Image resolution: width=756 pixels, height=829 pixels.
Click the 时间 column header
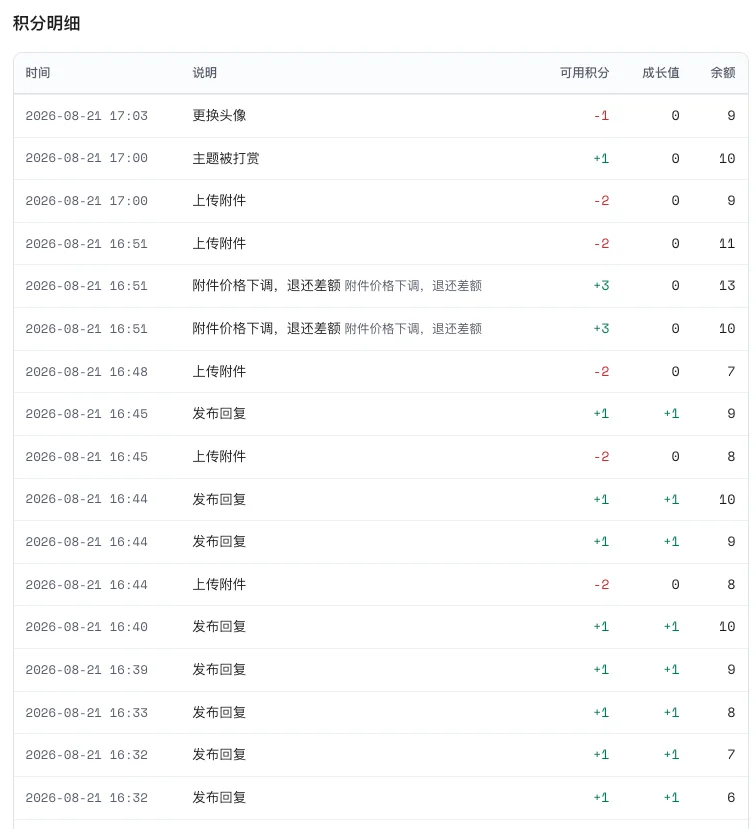(x=38, y=72)
